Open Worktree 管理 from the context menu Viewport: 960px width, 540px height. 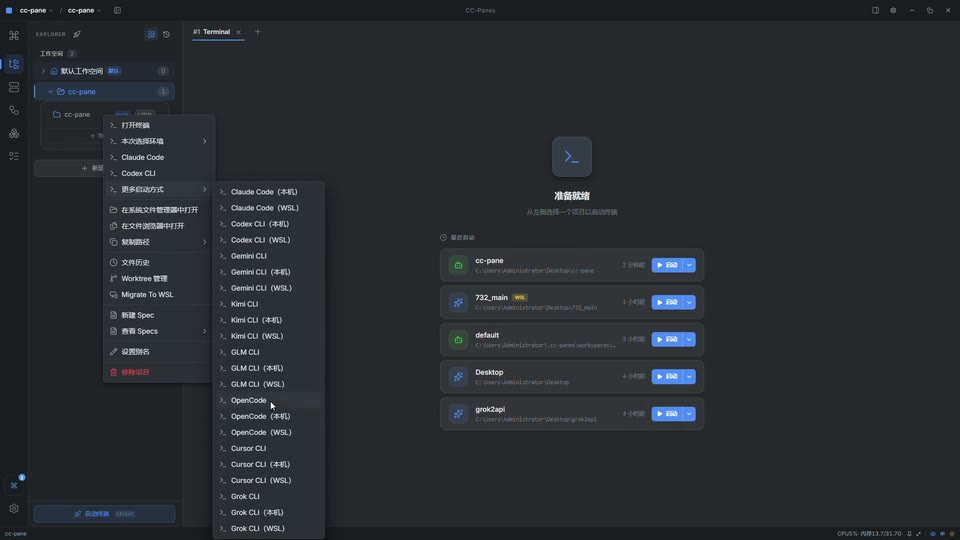[x=159, y=279]
